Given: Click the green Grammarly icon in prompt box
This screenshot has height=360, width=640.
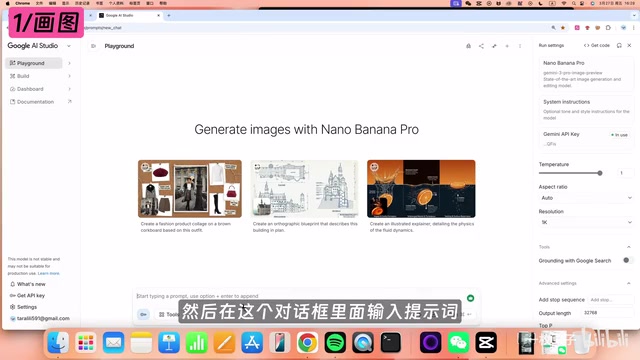Looking at the screenshot, I should pyautogui.click(x=471, y=298).
